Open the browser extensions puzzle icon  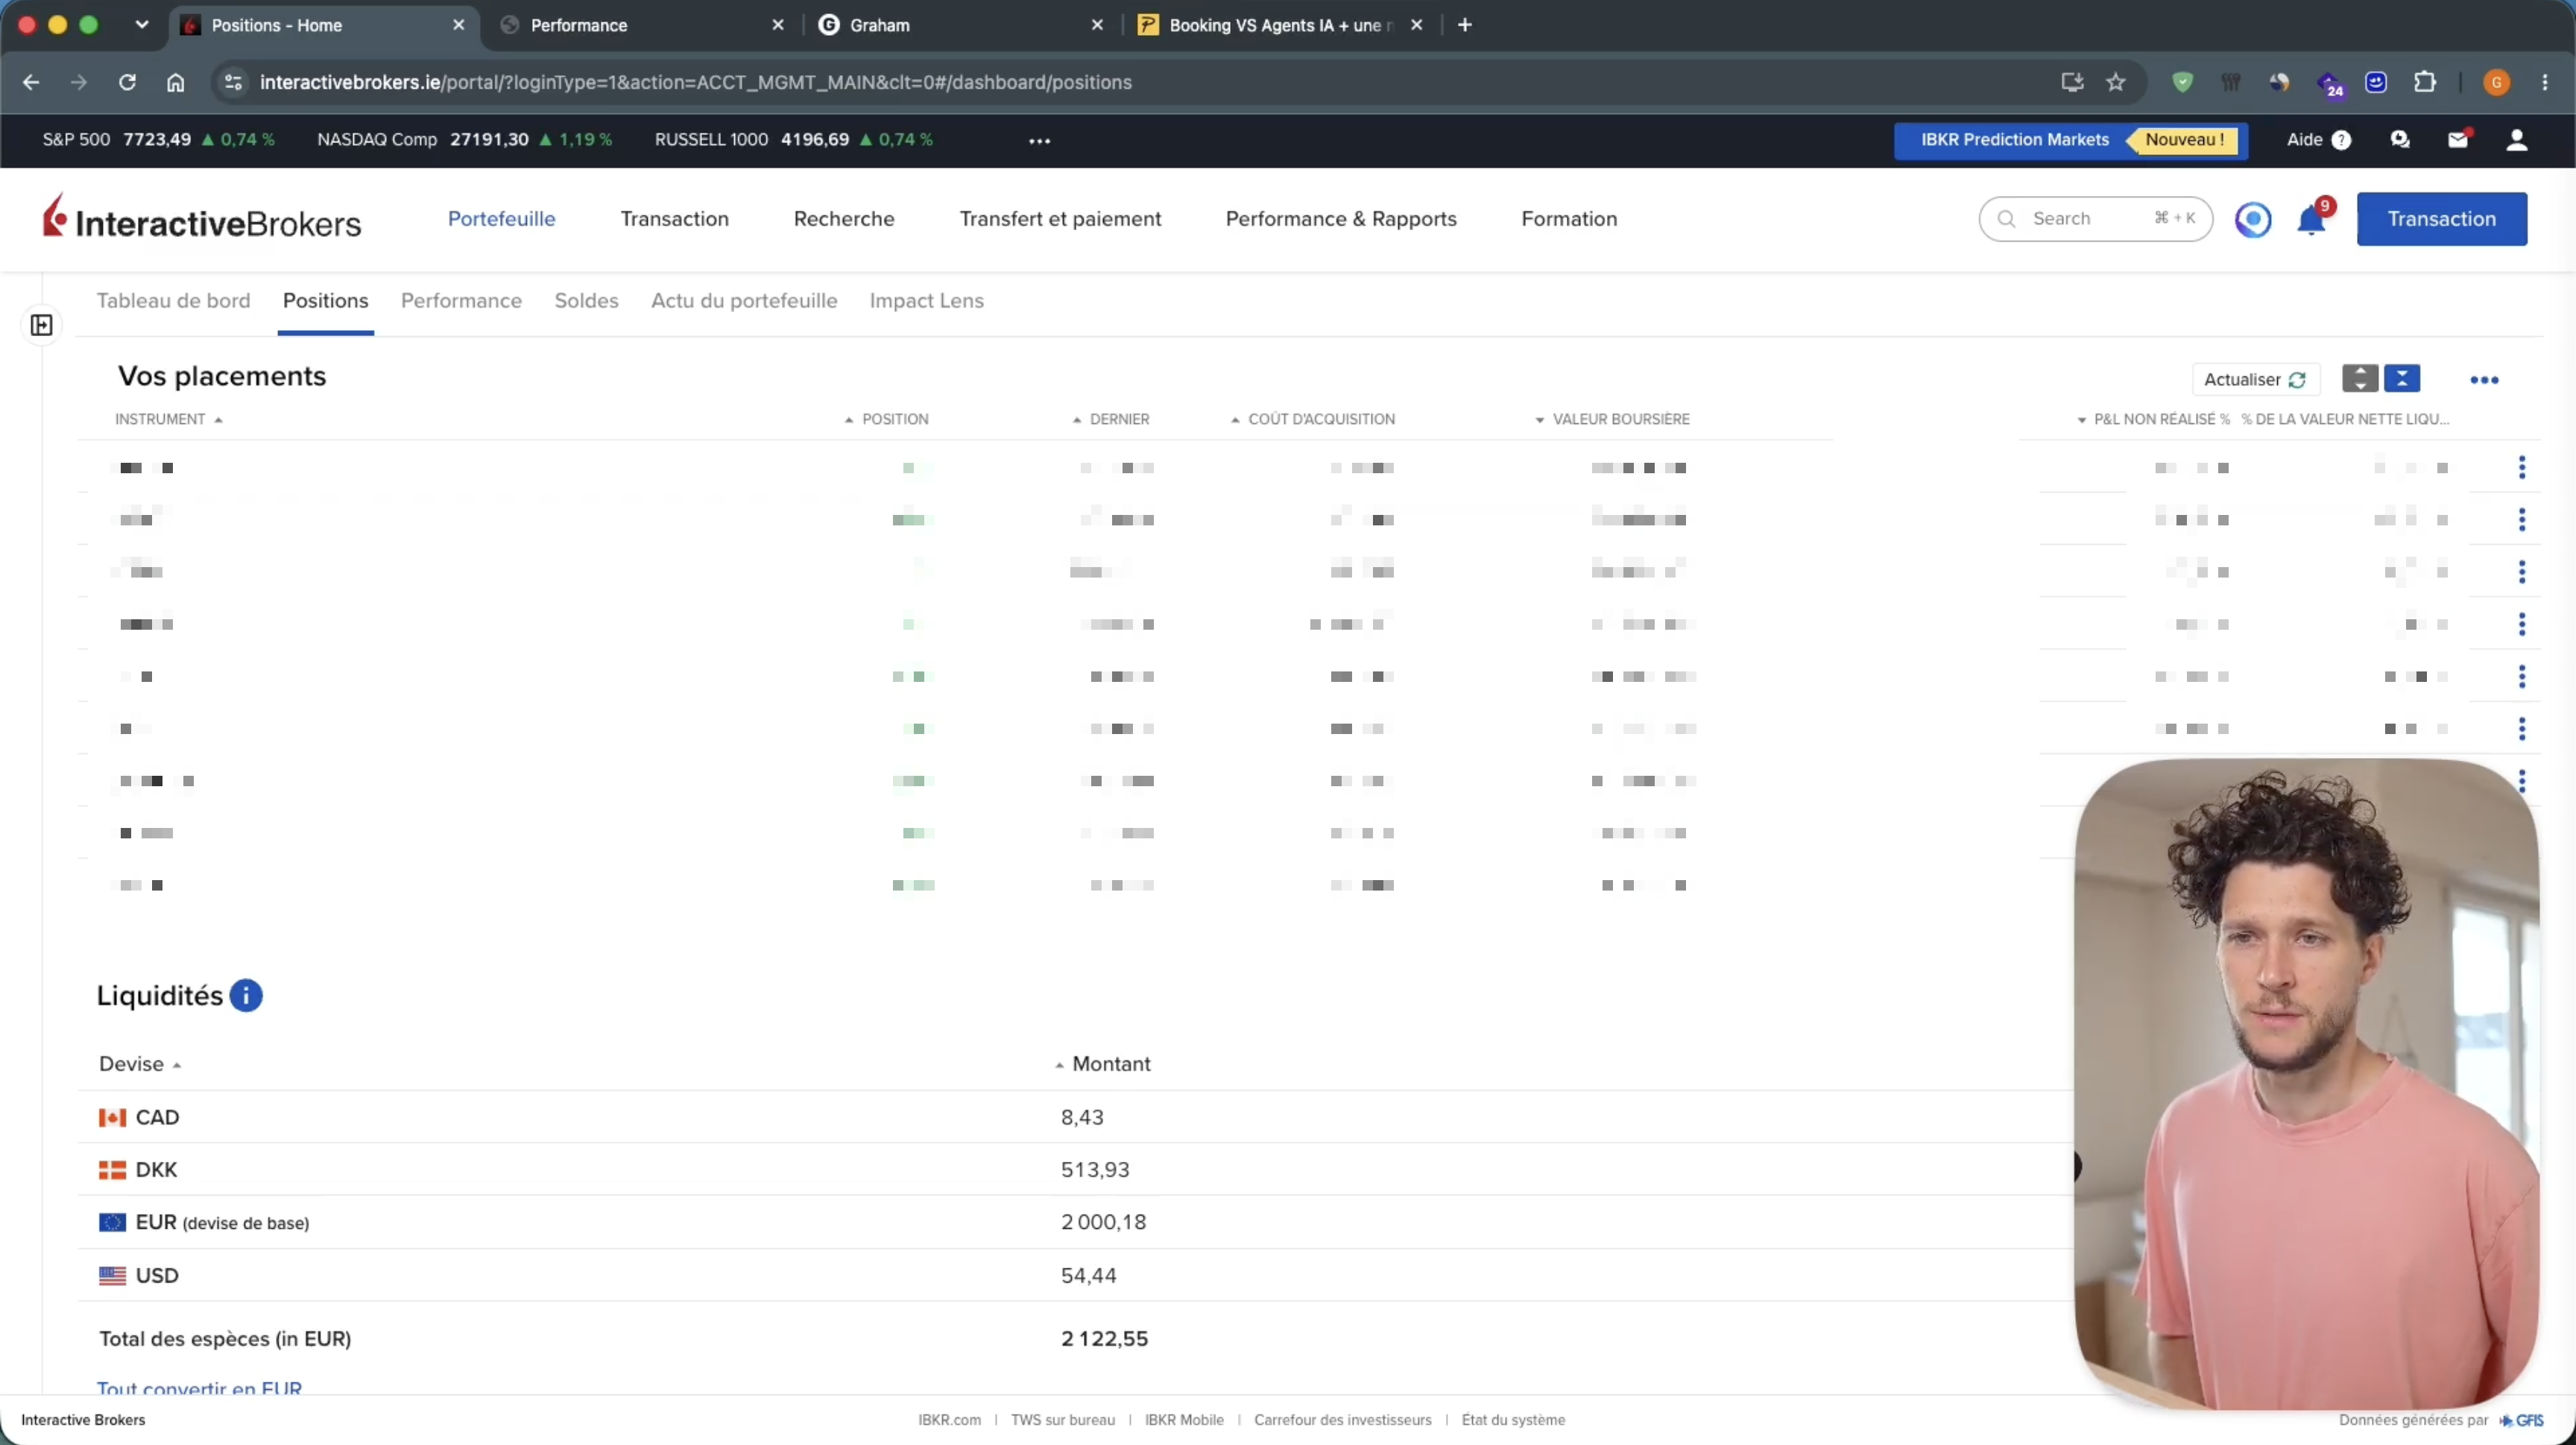(x=2425, y=82)
